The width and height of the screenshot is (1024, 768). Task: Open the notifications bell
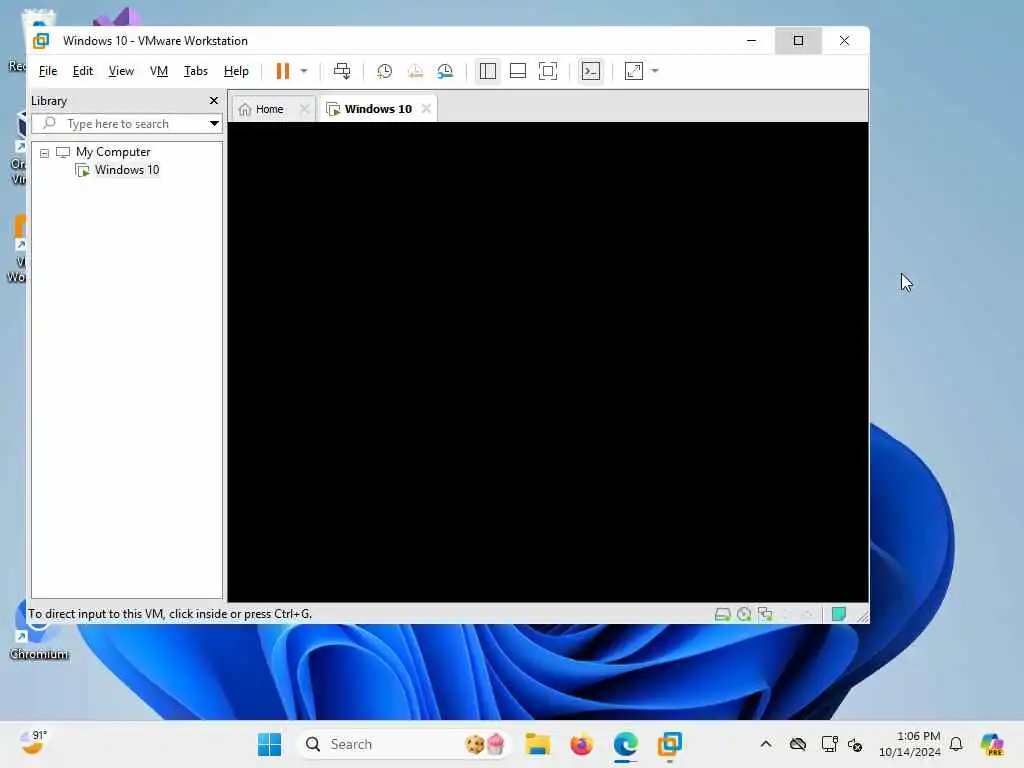point(956,744)
